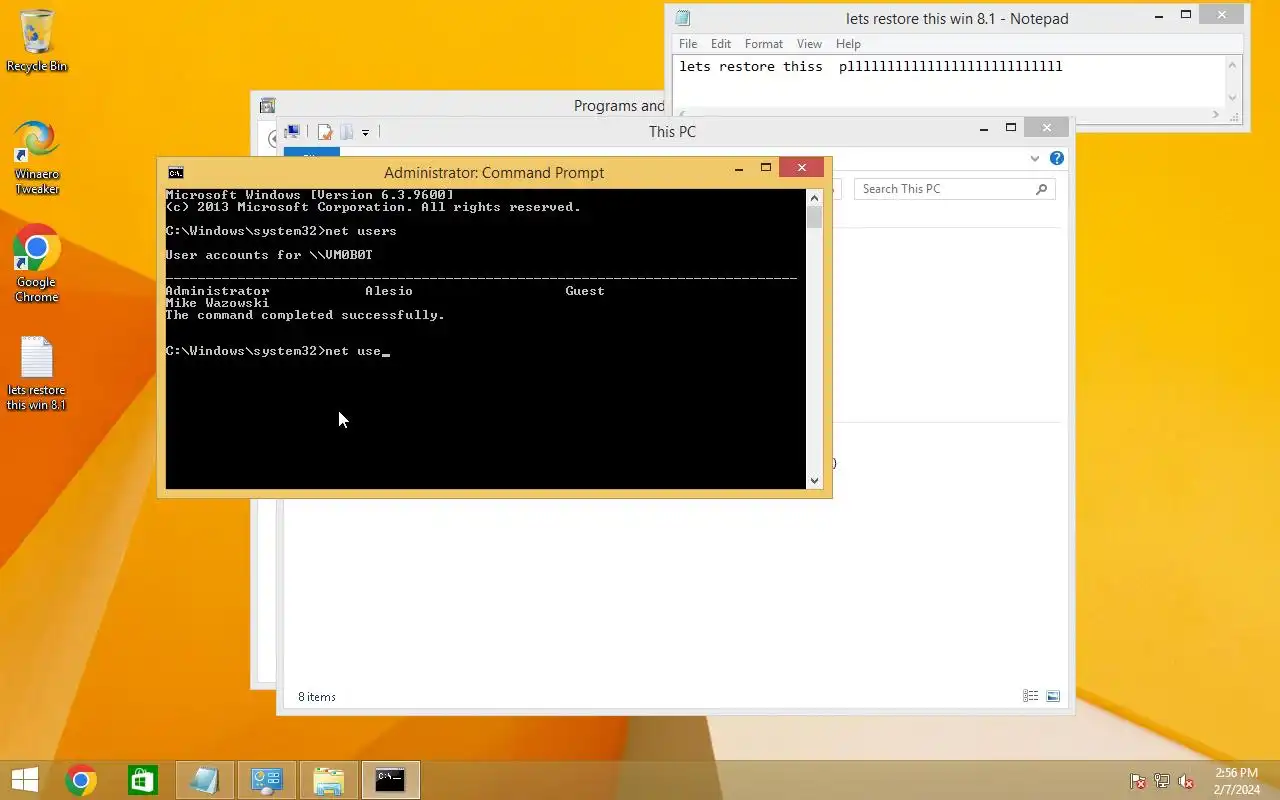Open volume icon in system tray
The width and height of the screenshot is (1280, 800).
(x=1186, y=781)
